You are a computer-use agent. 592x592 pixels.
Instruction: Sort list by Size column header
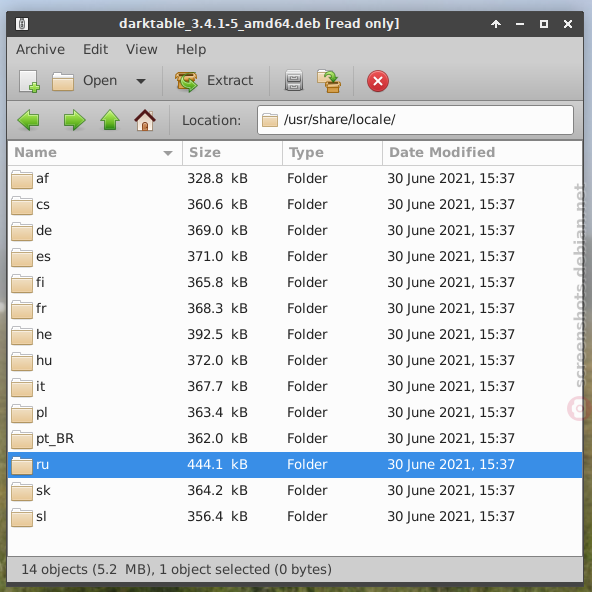pos(232,153)
